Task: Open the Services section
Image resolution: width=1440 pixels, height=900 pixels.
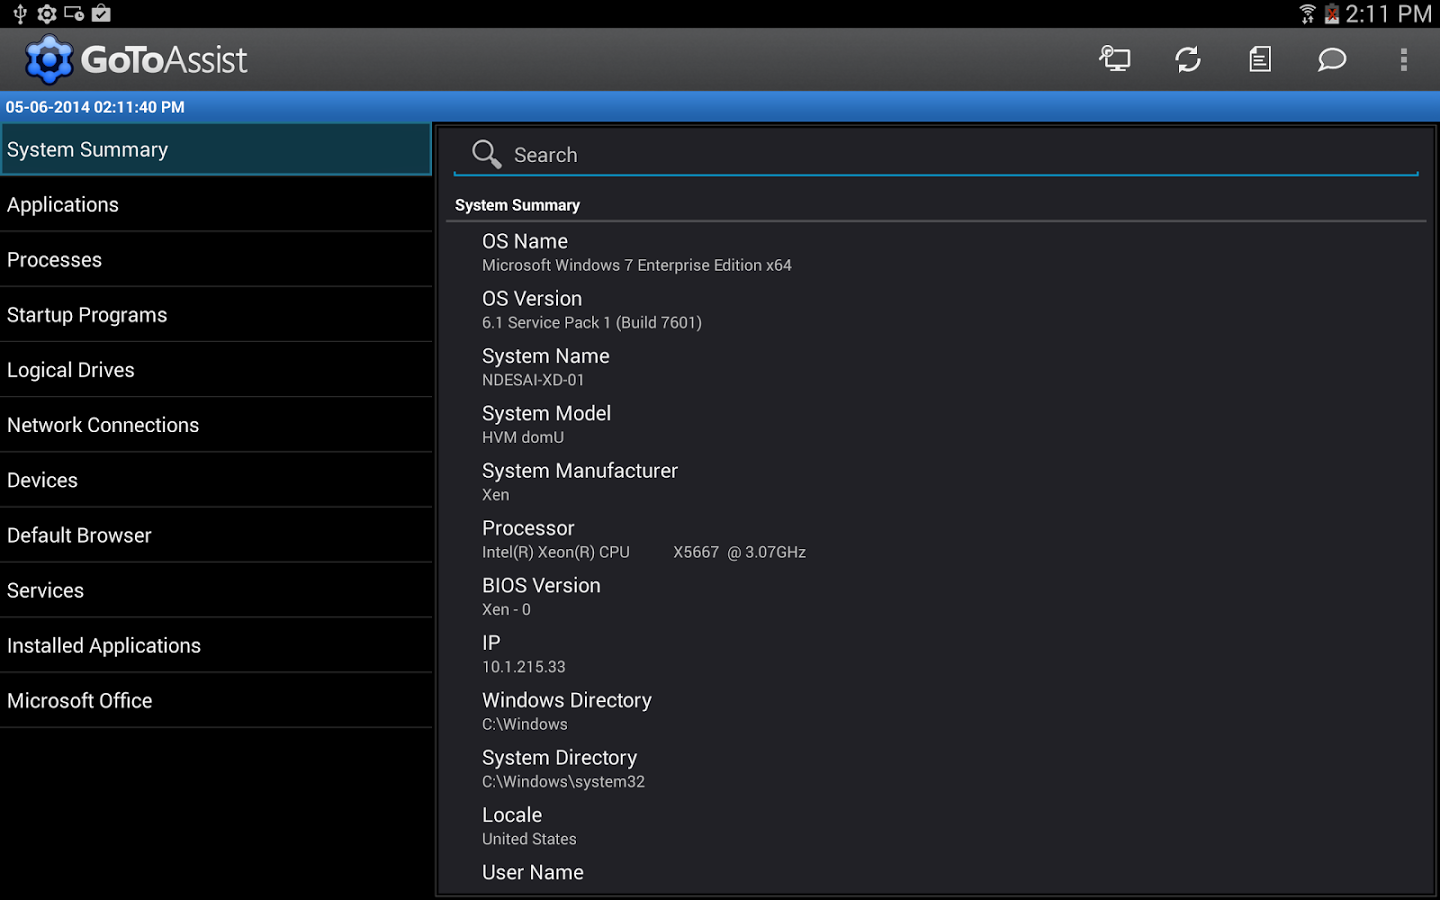Action: (216, 589)
